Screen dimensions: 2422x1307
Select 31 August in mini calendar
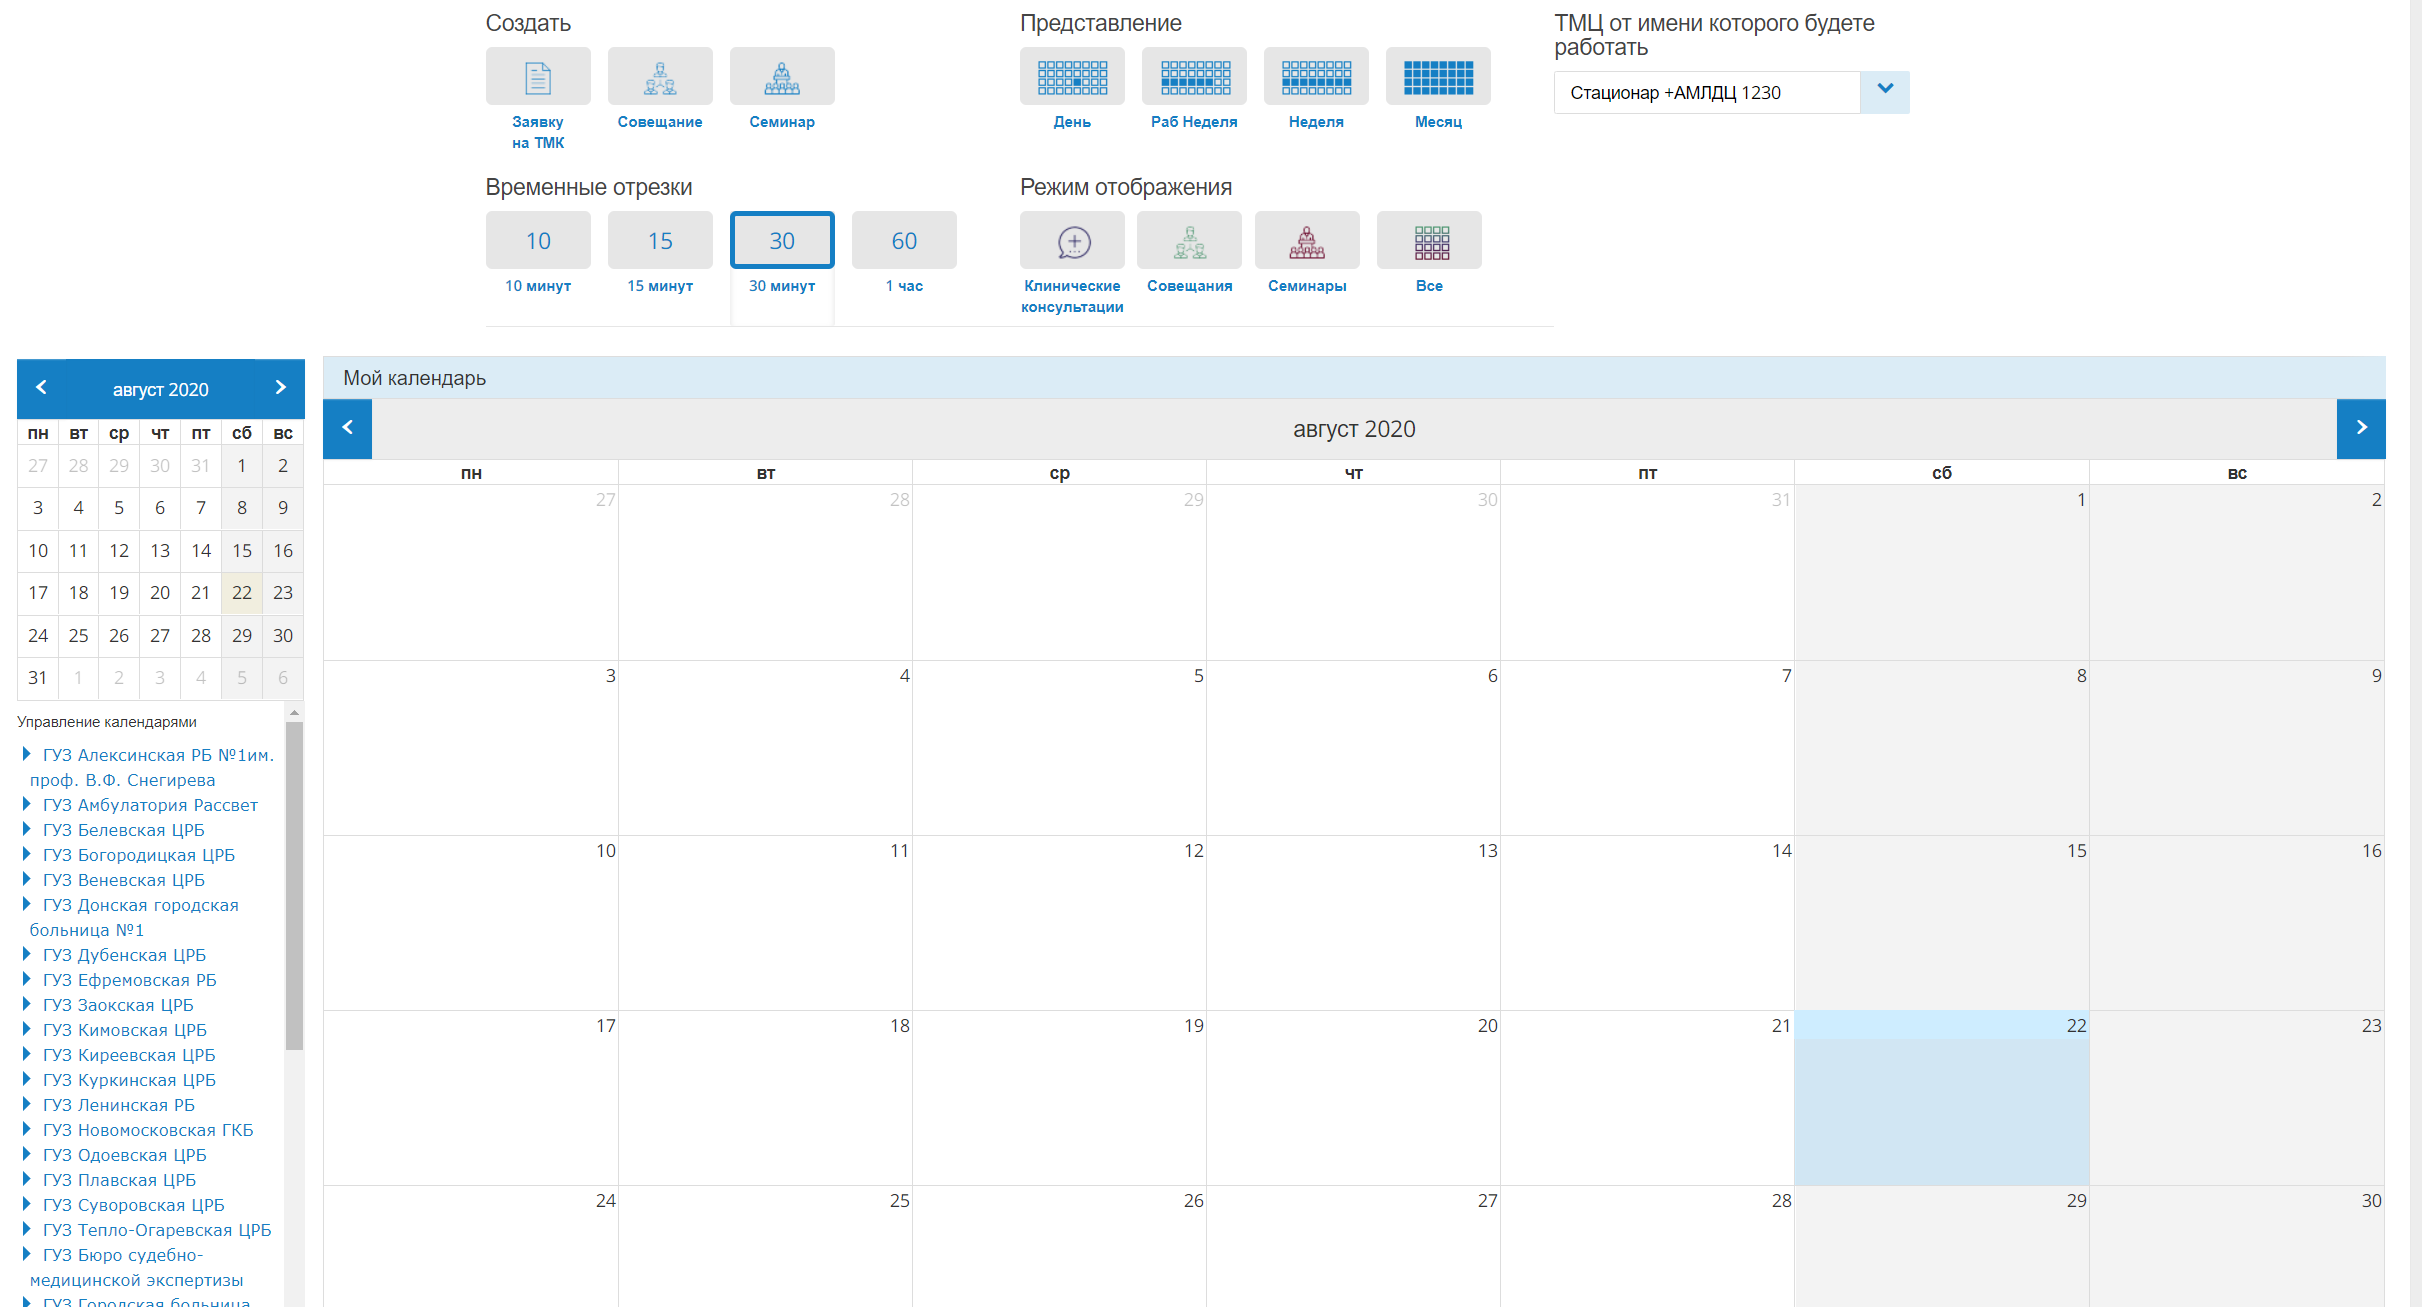[38, 678]
